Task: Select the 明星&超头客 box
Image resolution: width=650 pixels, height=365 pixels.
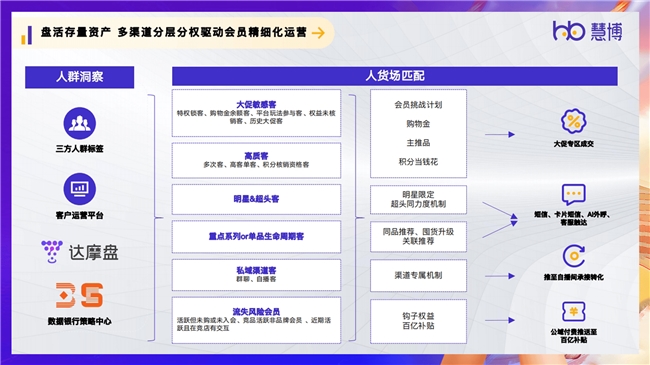Action: point(256,200)
